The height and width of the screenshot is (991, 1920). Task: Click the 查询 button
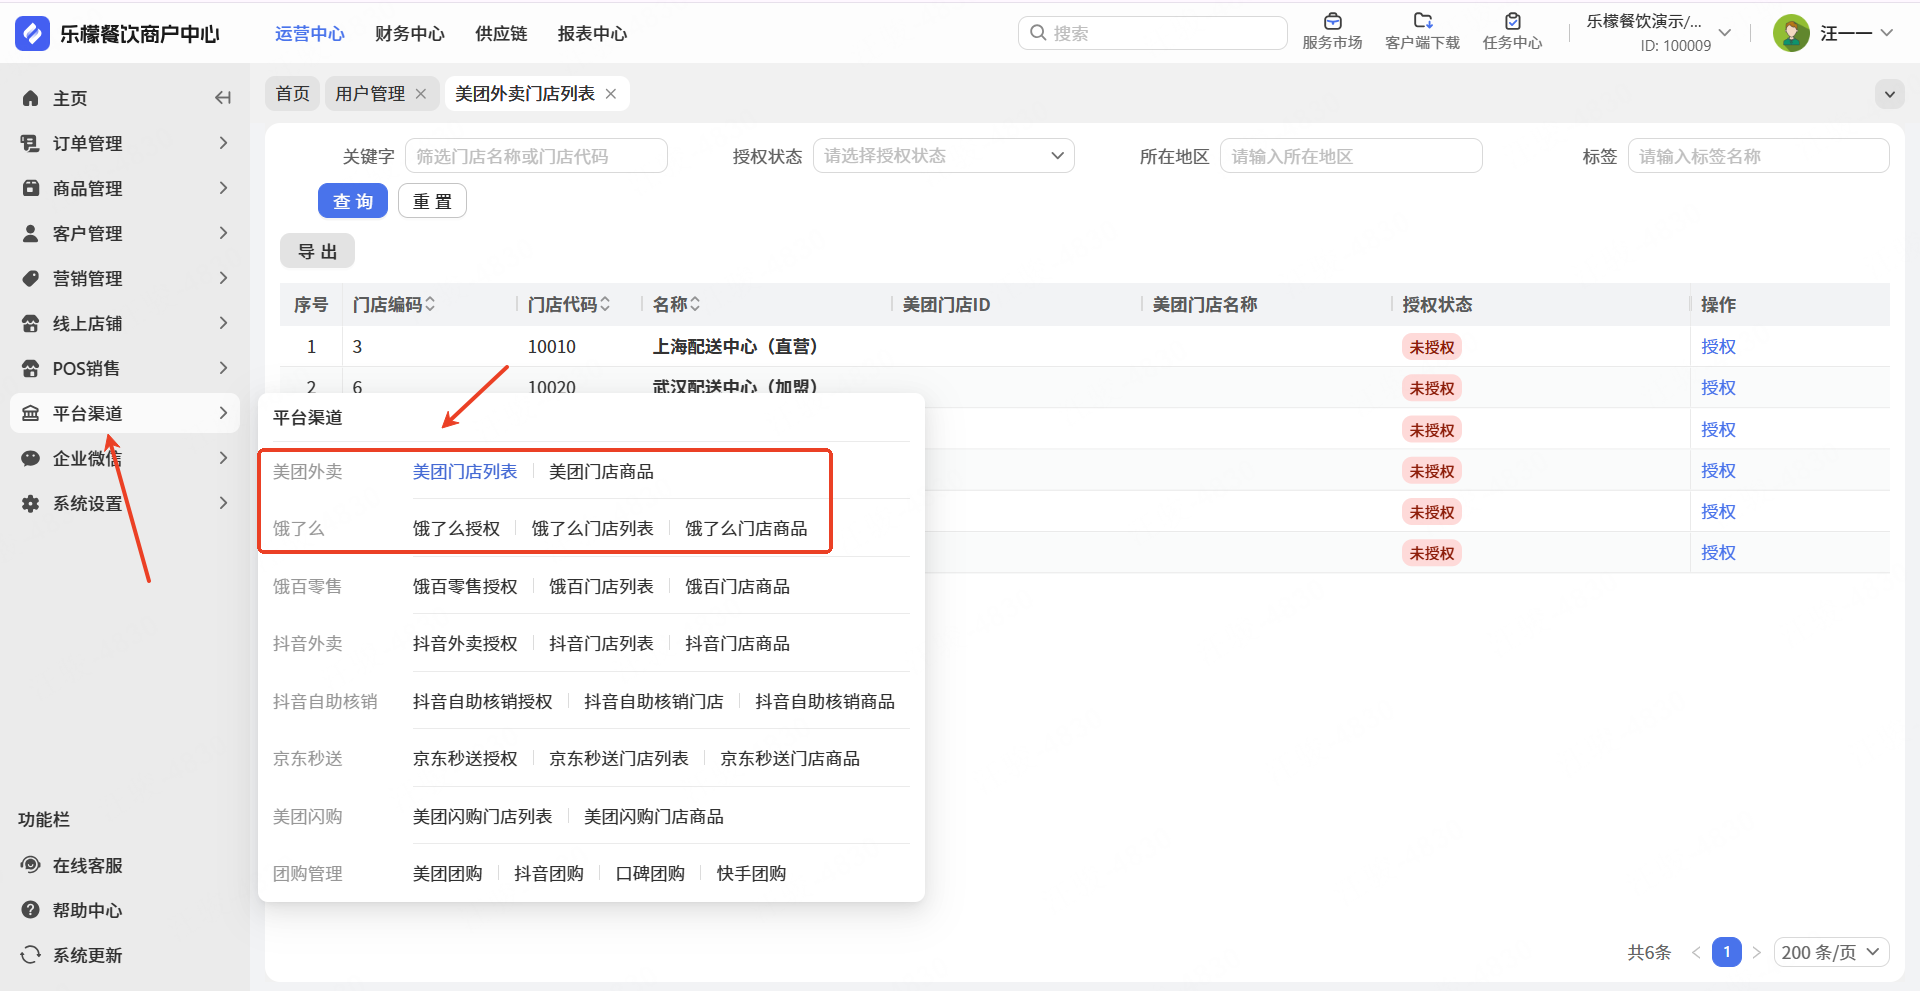353,201
